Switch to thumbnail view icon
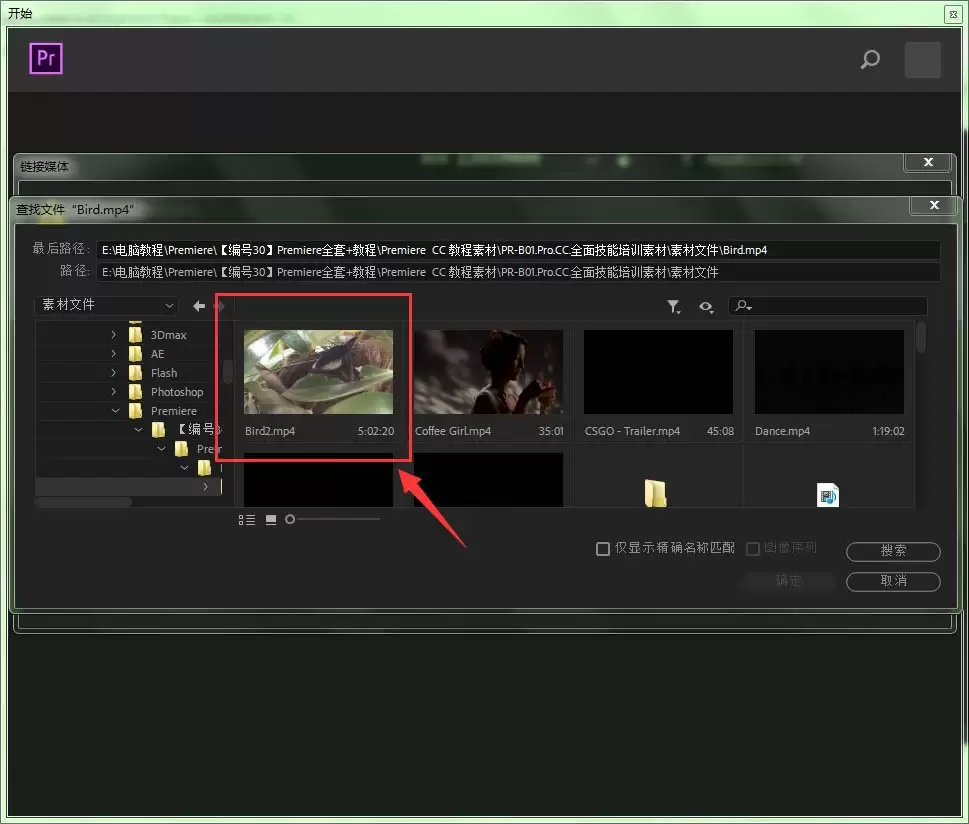Viewport: 969px width, 824px height. click(271, 520)
